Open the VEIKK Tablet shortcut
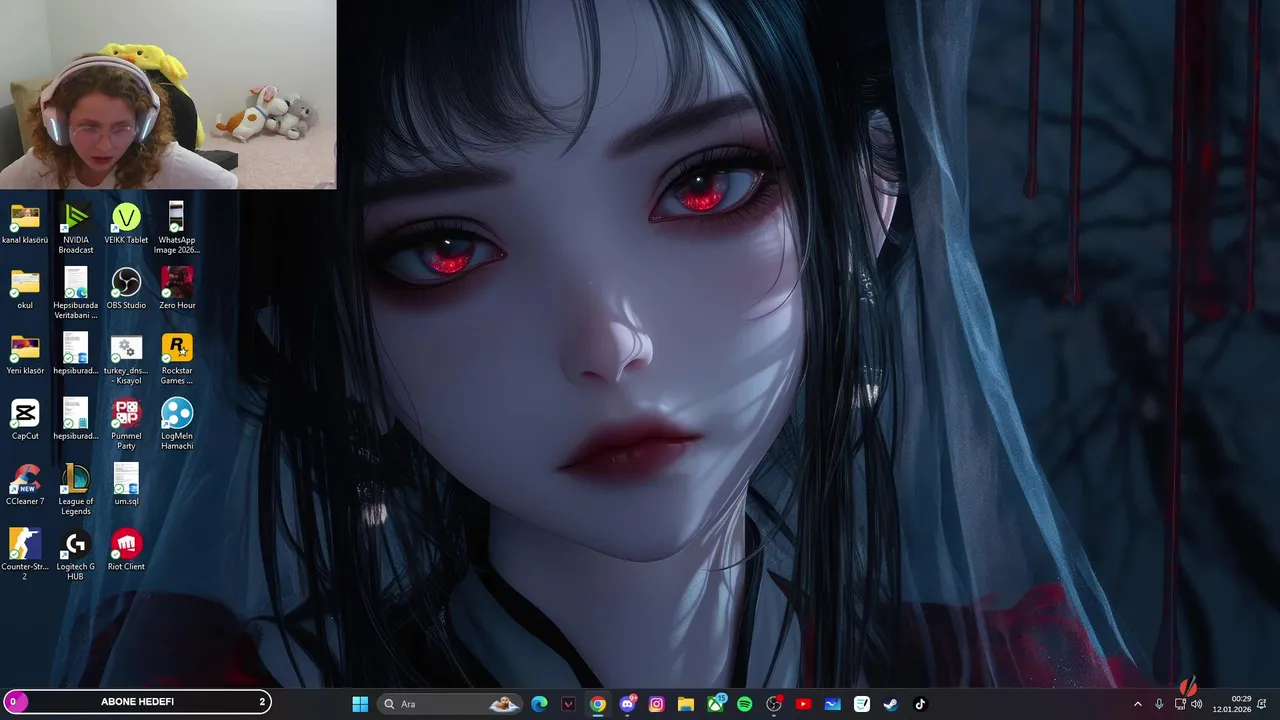 tap(126, 225)
